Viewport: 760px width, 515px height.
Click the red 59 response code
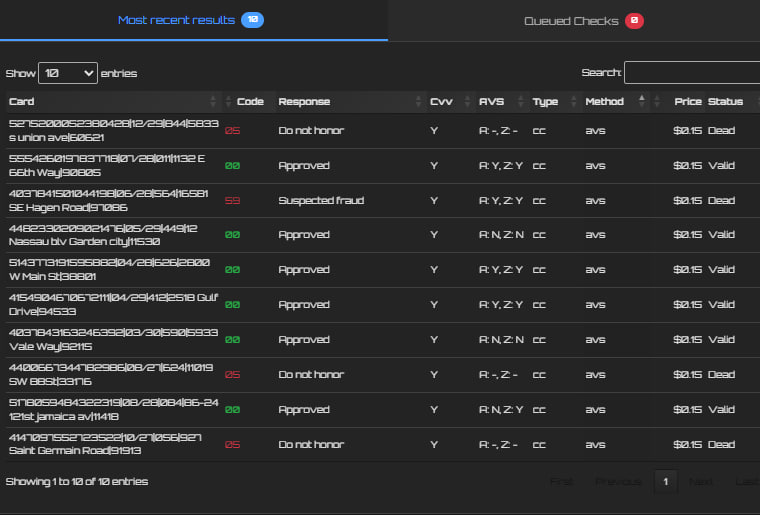[232, 201]
